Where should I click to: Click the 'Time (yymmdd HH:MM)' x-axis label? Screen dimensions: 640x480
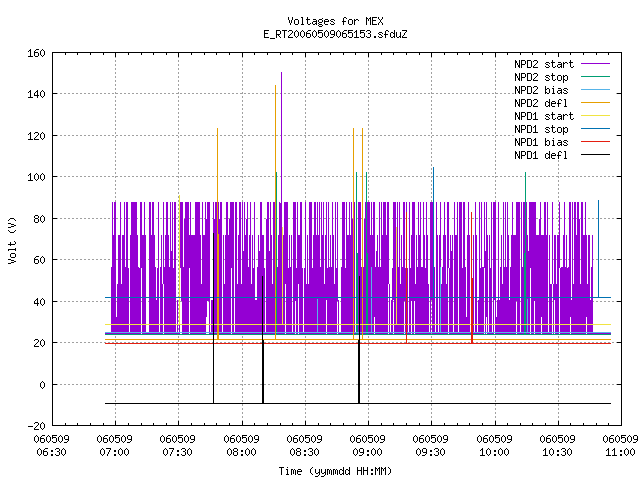(x=335, y=471)
